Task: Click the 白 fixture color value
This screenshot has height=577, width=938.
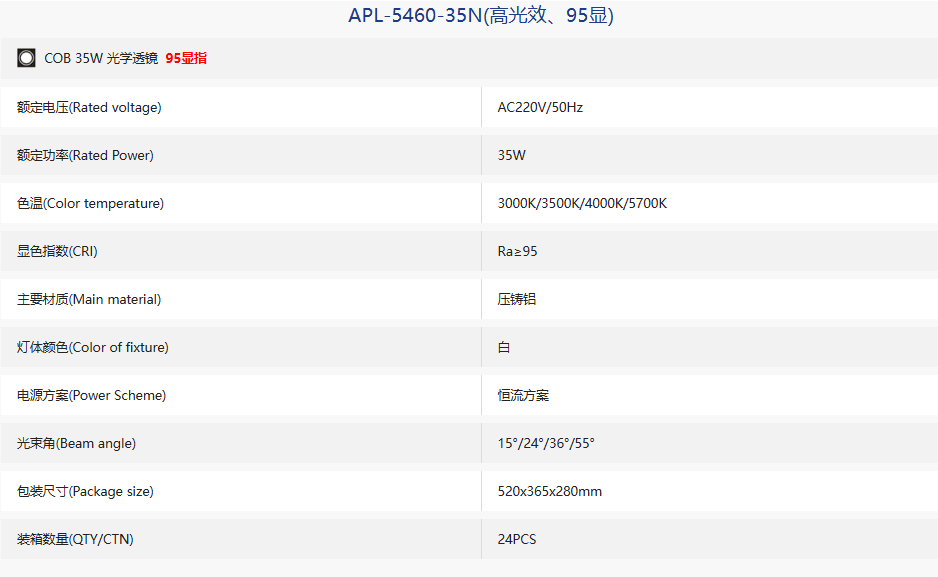Action: coord(504,347)
